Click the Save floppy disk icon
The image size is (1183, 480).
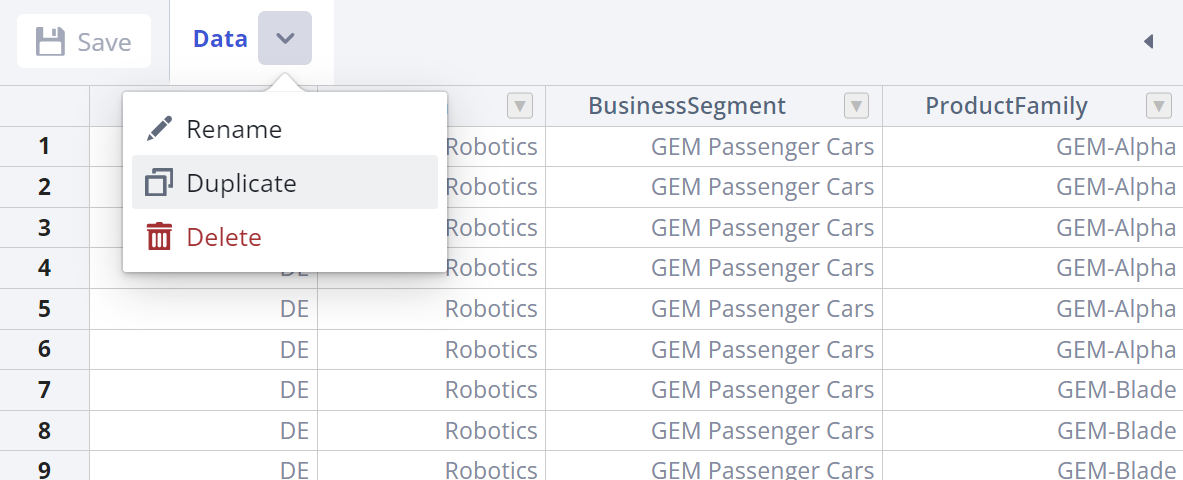click(50, 42)
